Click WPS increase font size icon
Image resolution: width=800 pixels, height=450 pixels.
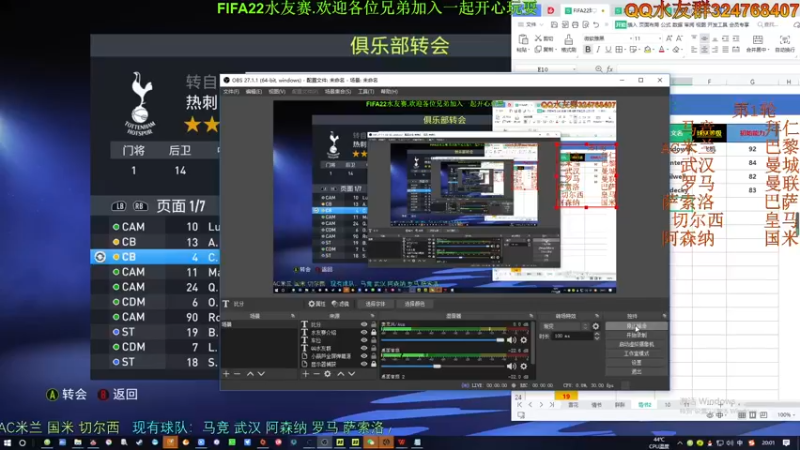point(669,38)
